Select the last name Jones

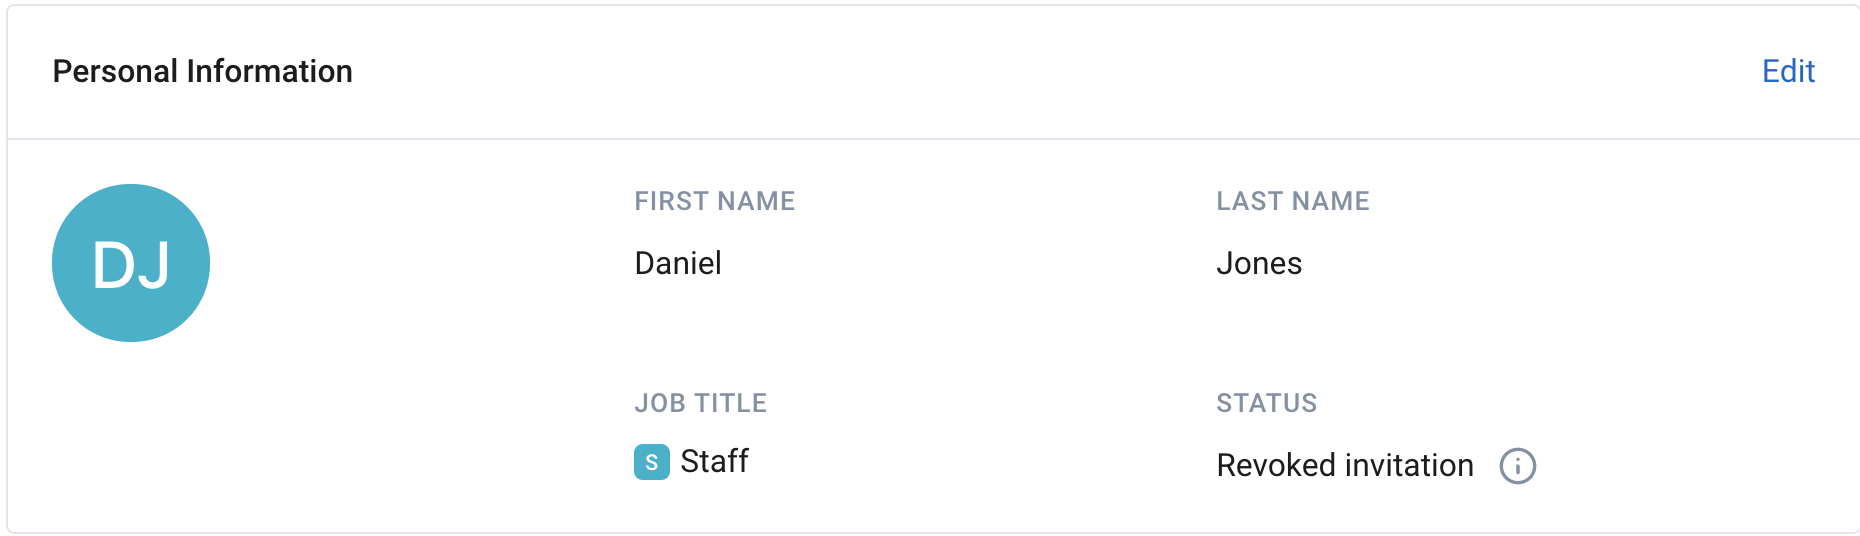(x=1259, y=263)
